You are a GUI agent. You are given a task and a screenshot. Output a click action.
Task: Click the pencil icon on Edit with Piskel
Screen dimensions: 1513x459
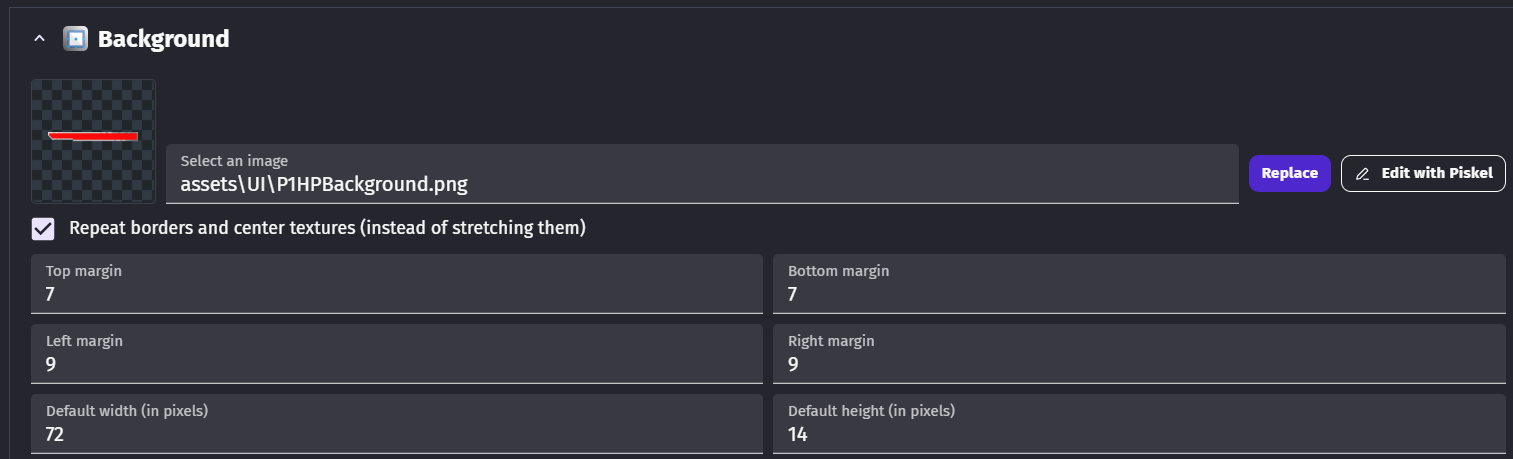pyautogui.click(x=1362, y=174)
